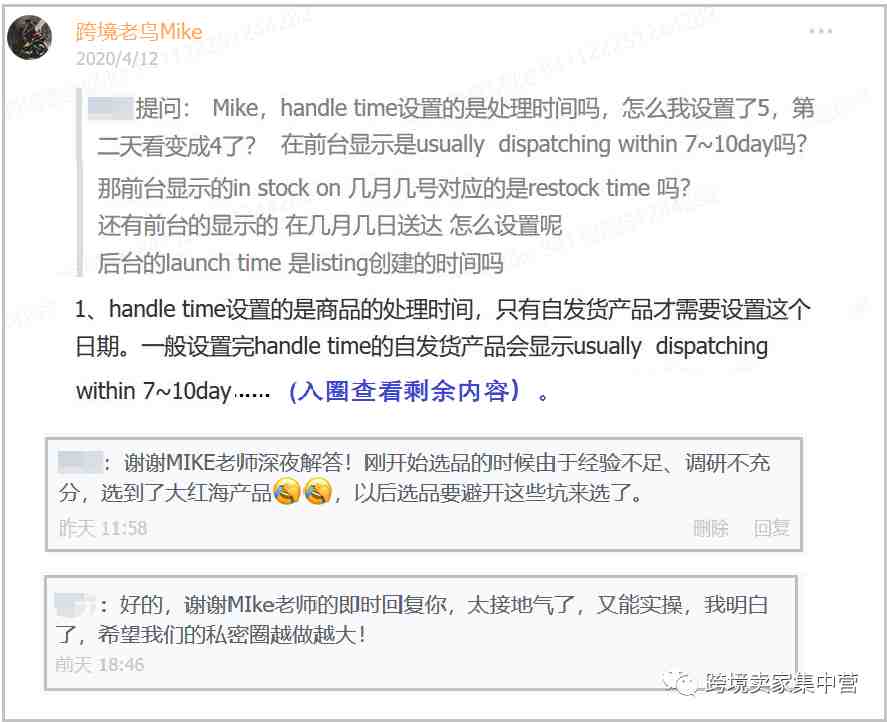The height and width of the screenshot is (722, 887).
Task: Open the first comment about 大红海产品
Action: tap(424, 493)
